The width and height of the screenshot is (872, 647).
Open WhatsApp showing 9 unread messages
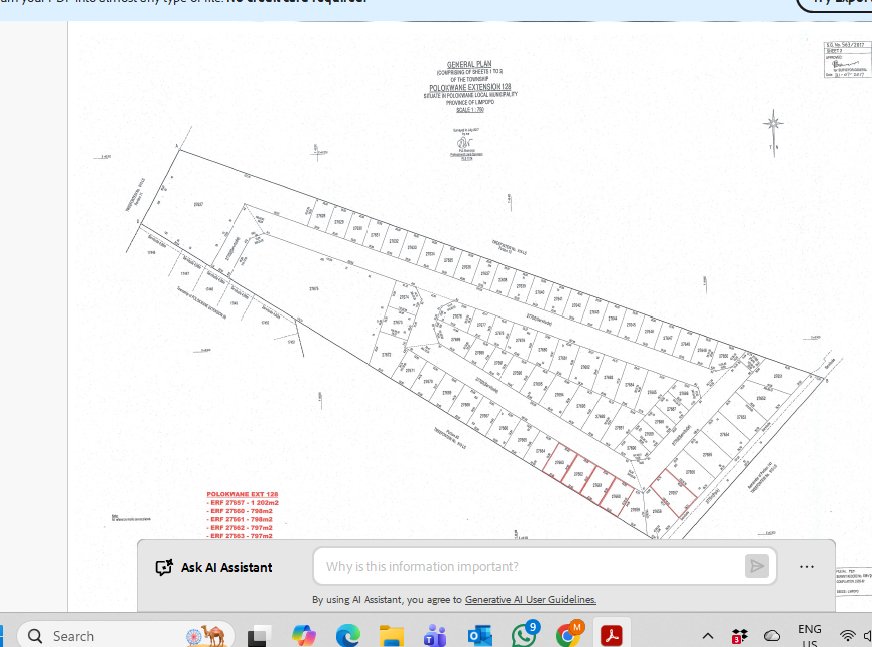click(524, 635)
